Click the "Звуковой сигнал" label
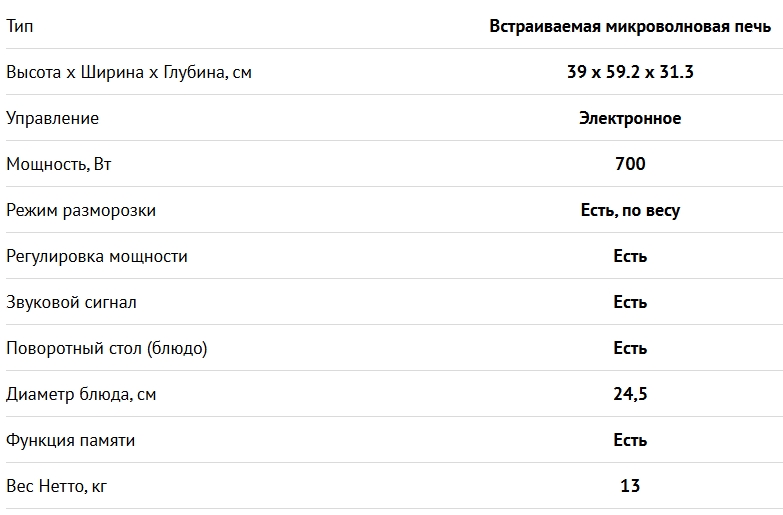 point(71,302)
